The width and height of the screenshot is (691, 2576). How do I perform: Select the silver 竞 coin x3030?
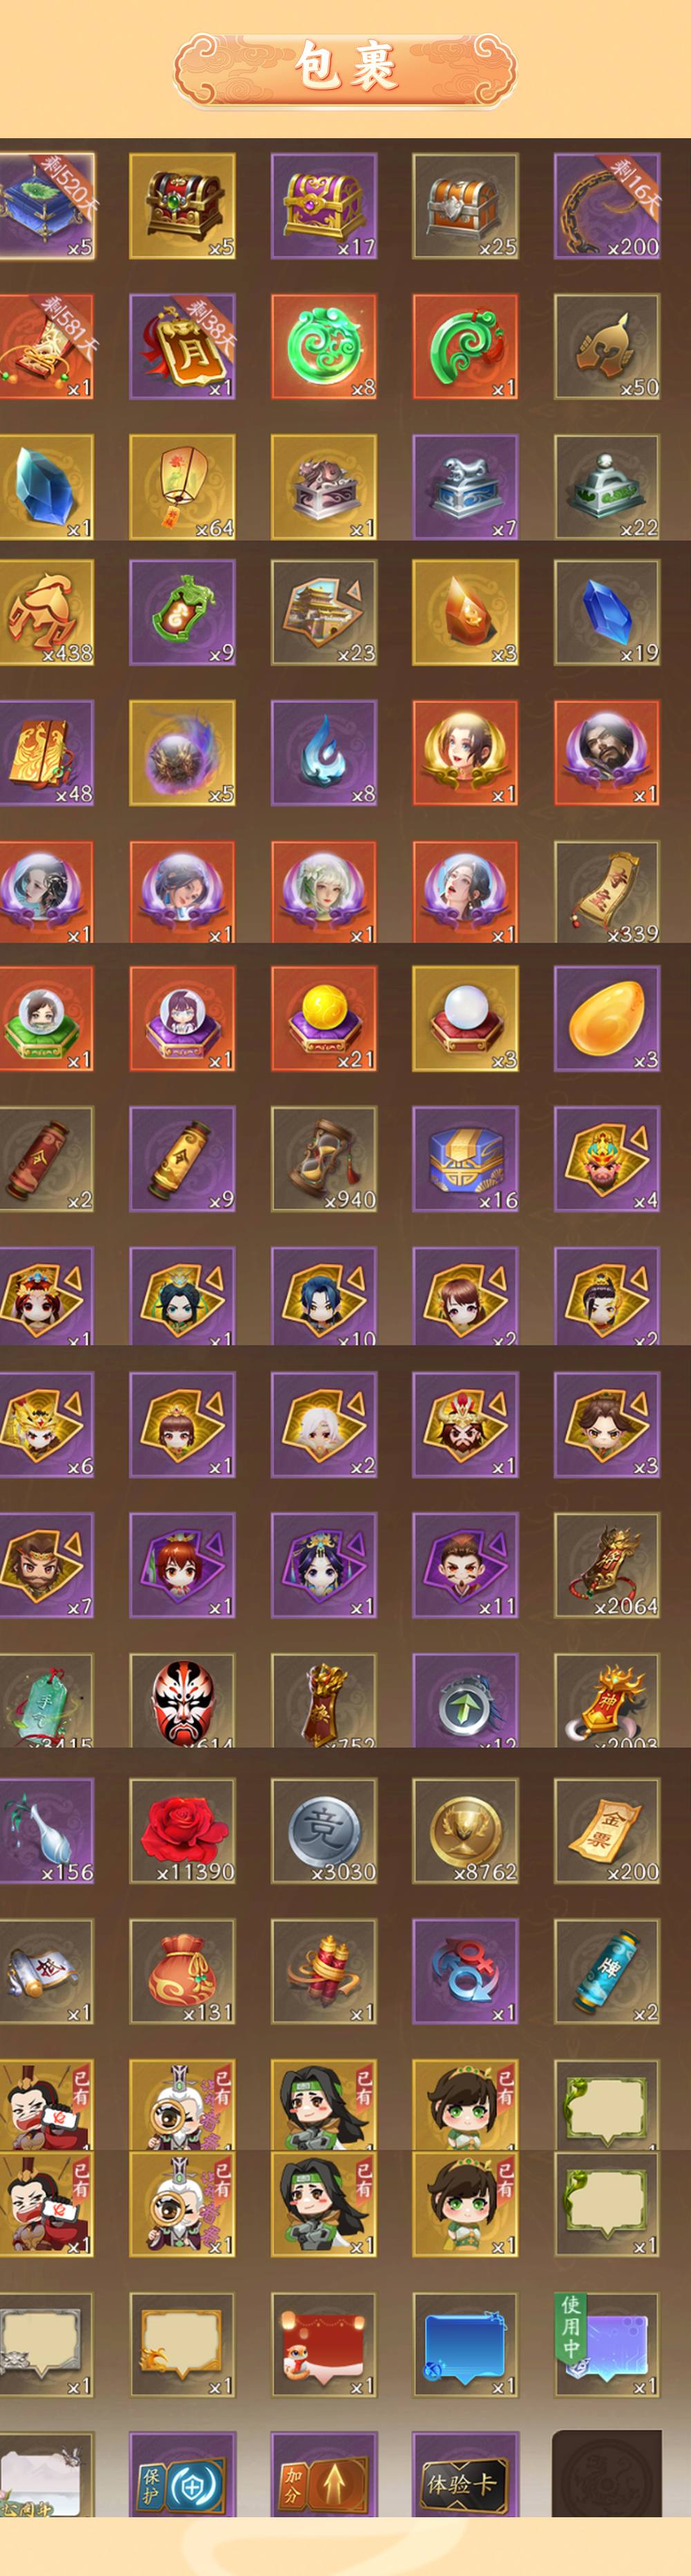click(x=324, y=1831)
